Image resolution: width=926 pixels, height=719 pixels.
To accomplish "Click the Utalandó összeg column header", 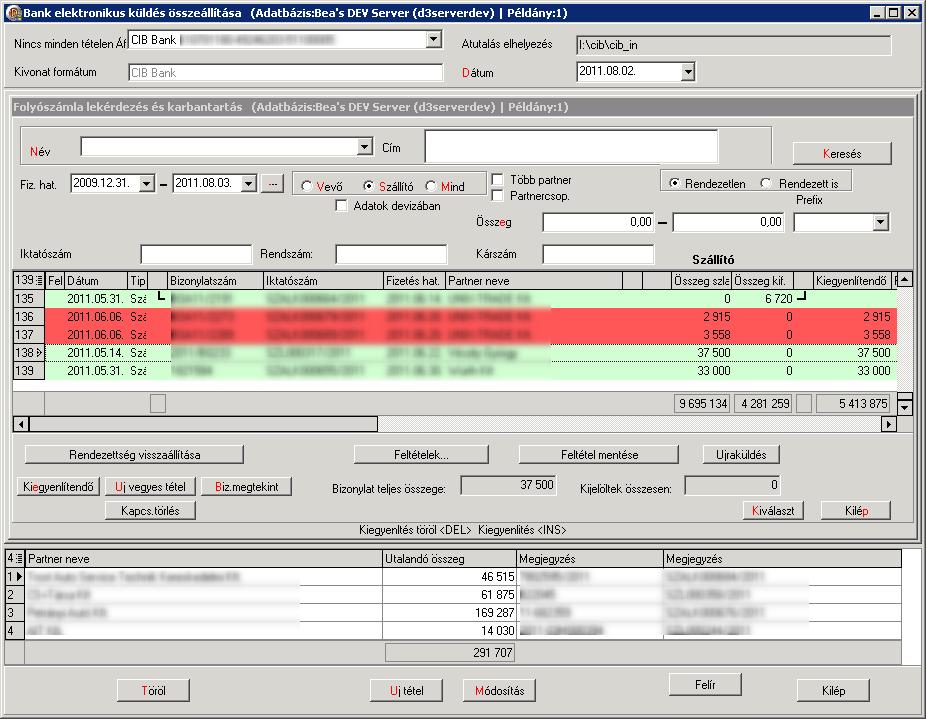I will pos(449,558).
